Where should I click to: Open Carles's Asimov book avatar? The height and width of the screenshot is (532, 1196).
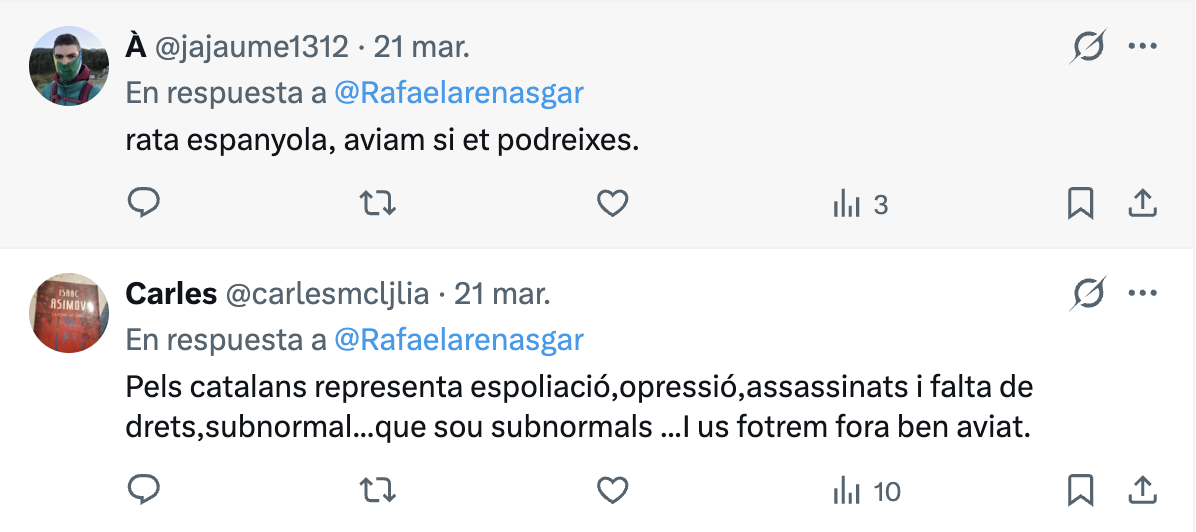click(68, 312)
